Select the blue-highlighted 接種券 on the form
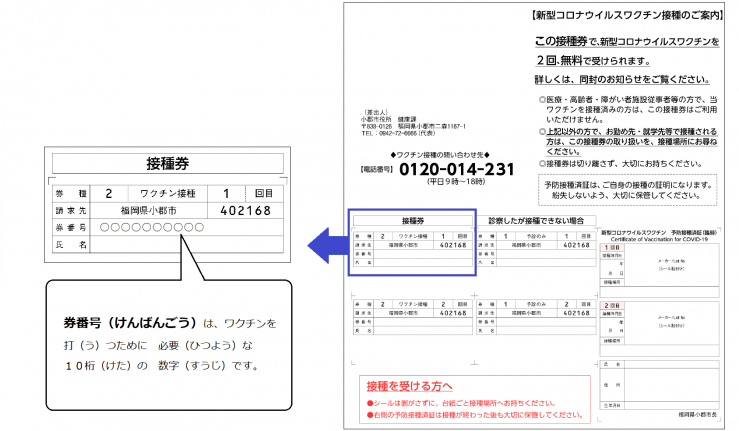 (x=412, y=242)
